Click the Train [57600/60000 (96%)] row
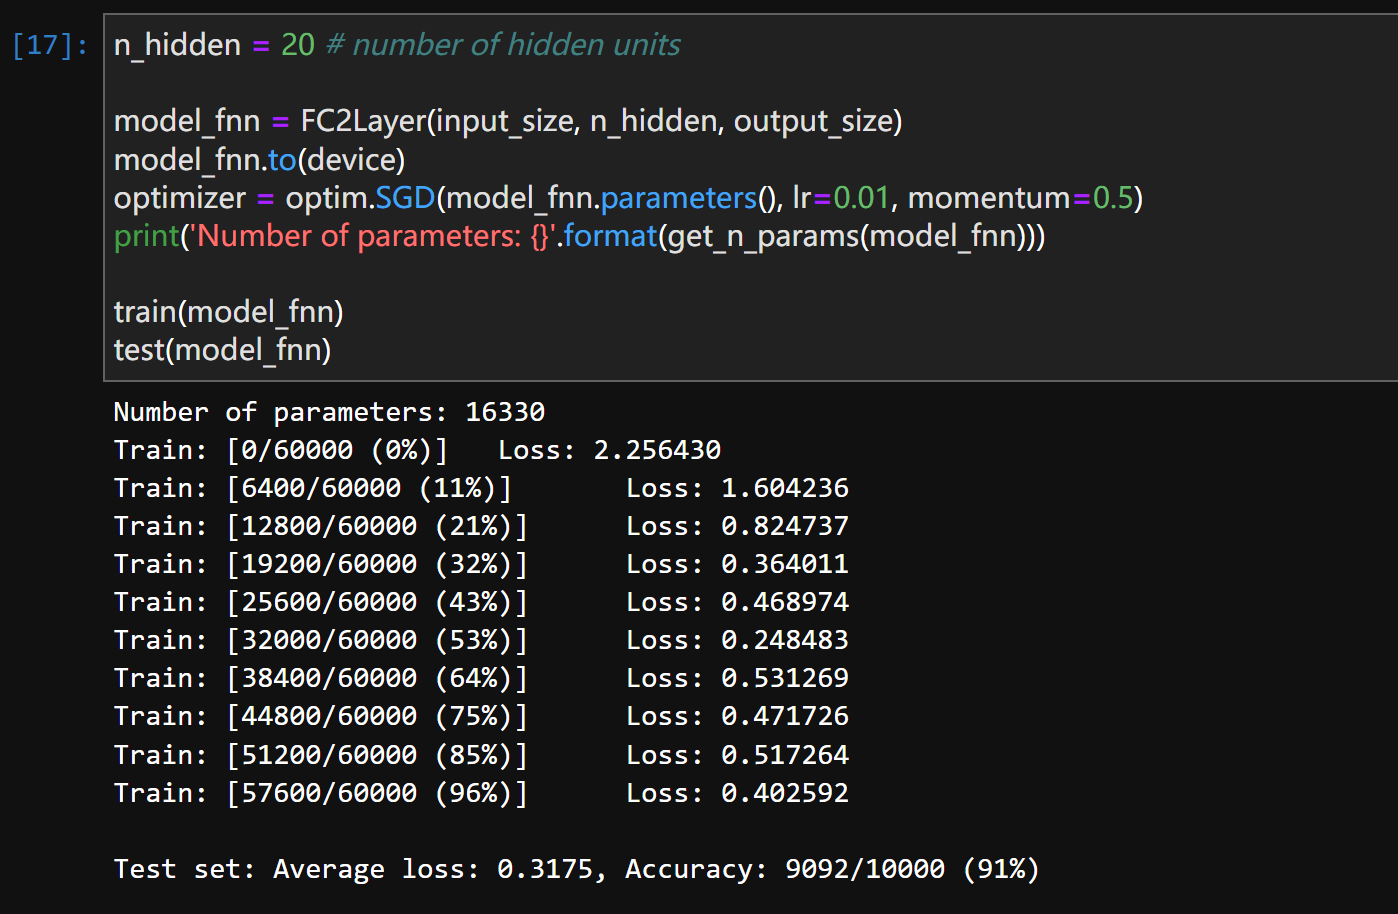Screen dimensions: 1398x914 481,793
